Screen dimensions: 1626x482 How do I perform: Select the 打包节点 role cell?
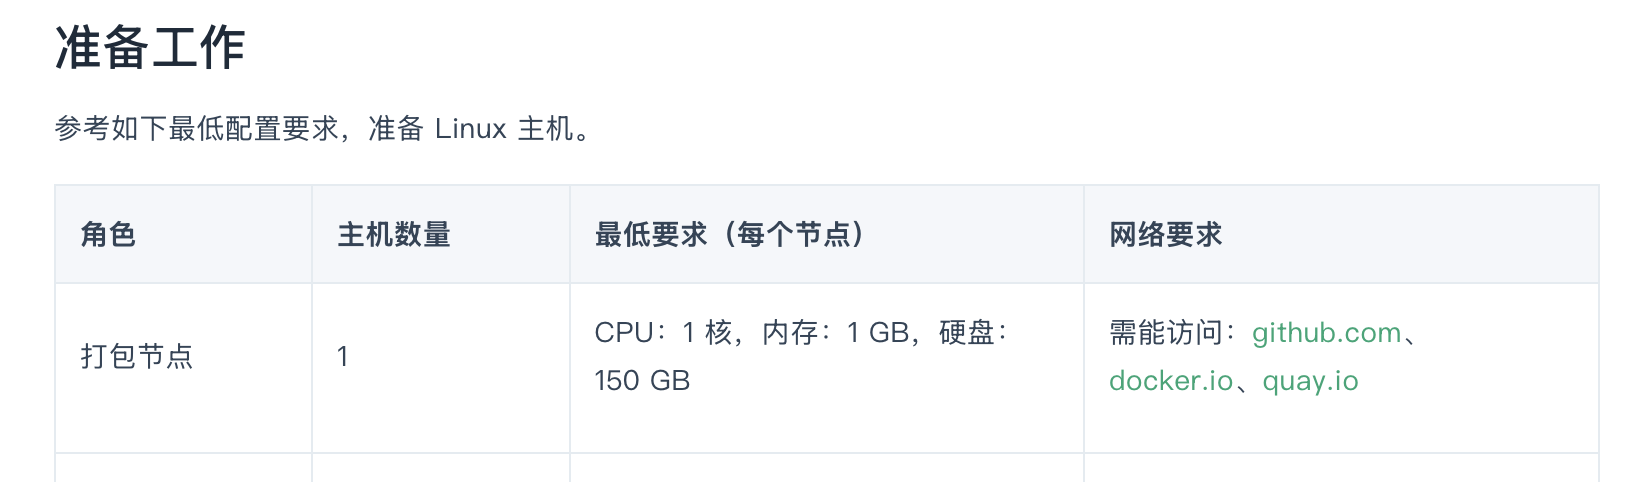coord(137,357)
